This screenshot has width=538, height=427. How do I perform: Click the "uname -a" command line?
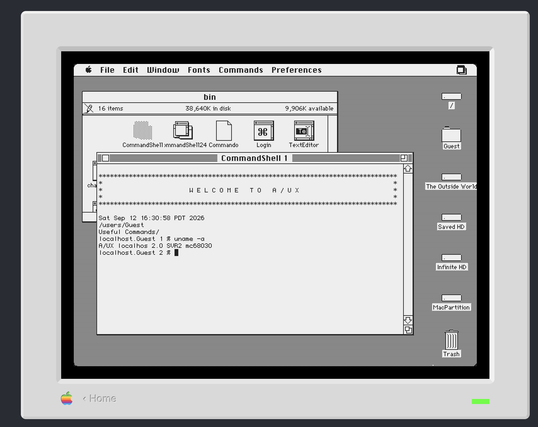189,239
